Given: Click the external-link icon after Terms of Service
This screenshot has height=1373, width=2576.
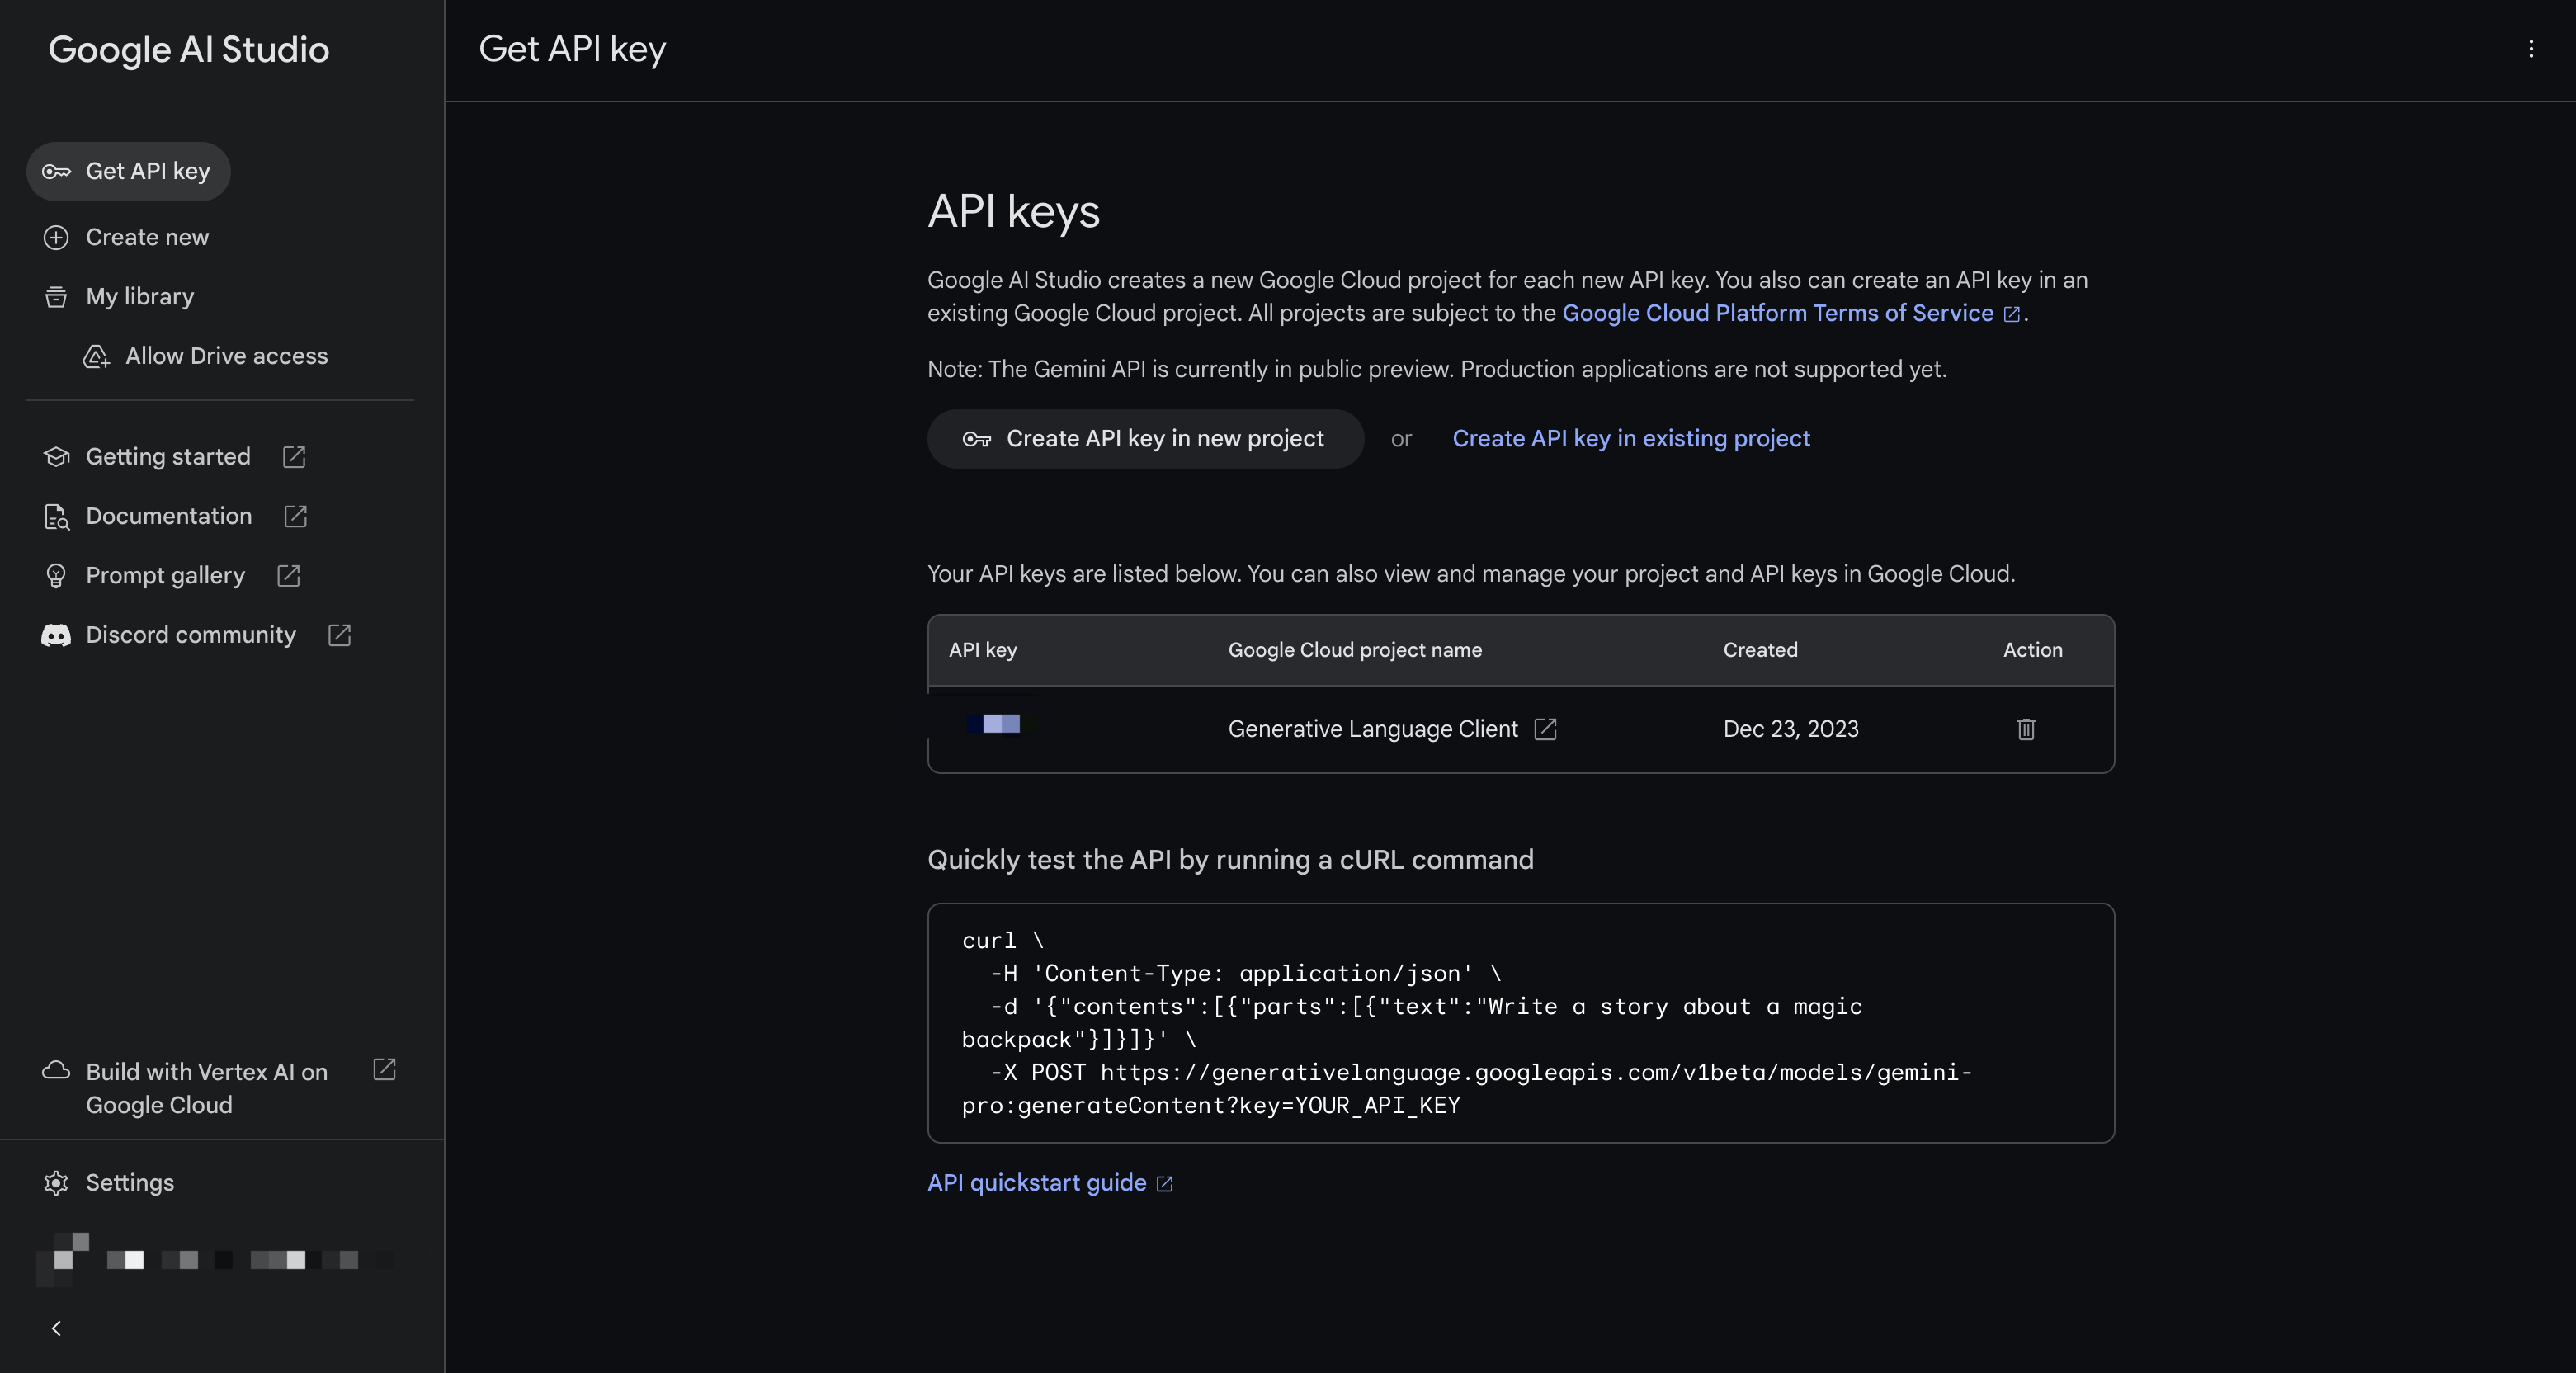Looking at the screenshot, I should [x=2011, y=315].
